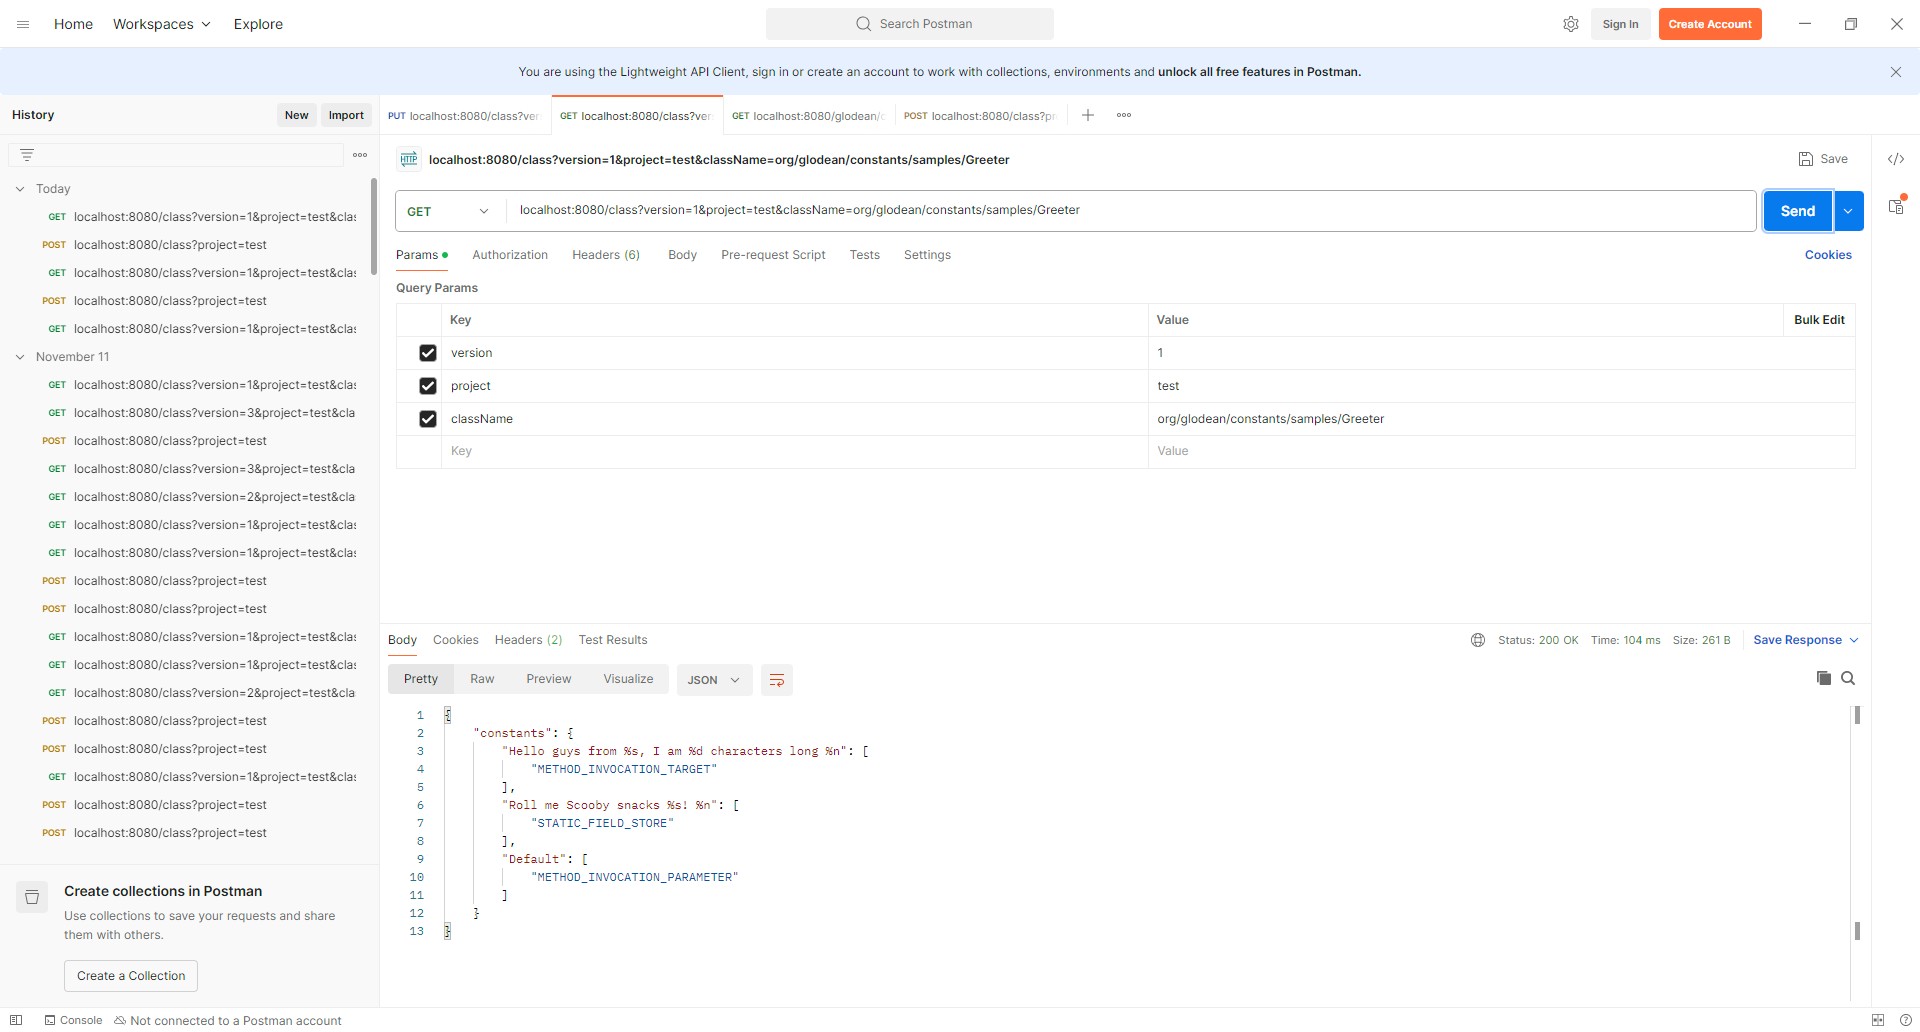
Task: Copy the response body to clipboard
Action: point(1823,678)
